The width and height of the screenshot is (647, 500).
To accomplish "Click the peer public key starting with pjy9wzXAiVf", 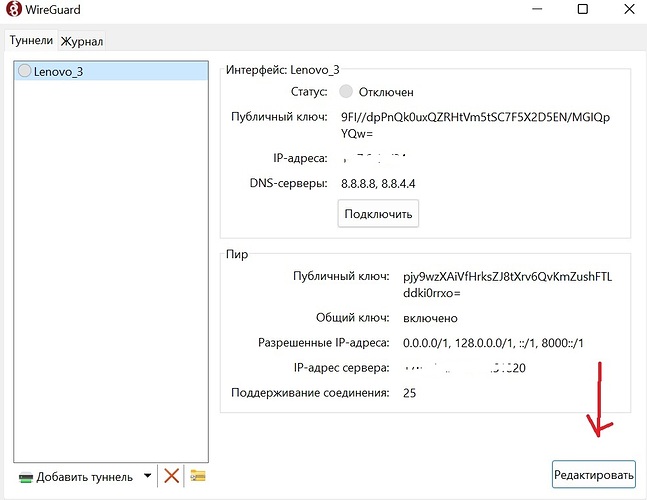I will (508, 285).
